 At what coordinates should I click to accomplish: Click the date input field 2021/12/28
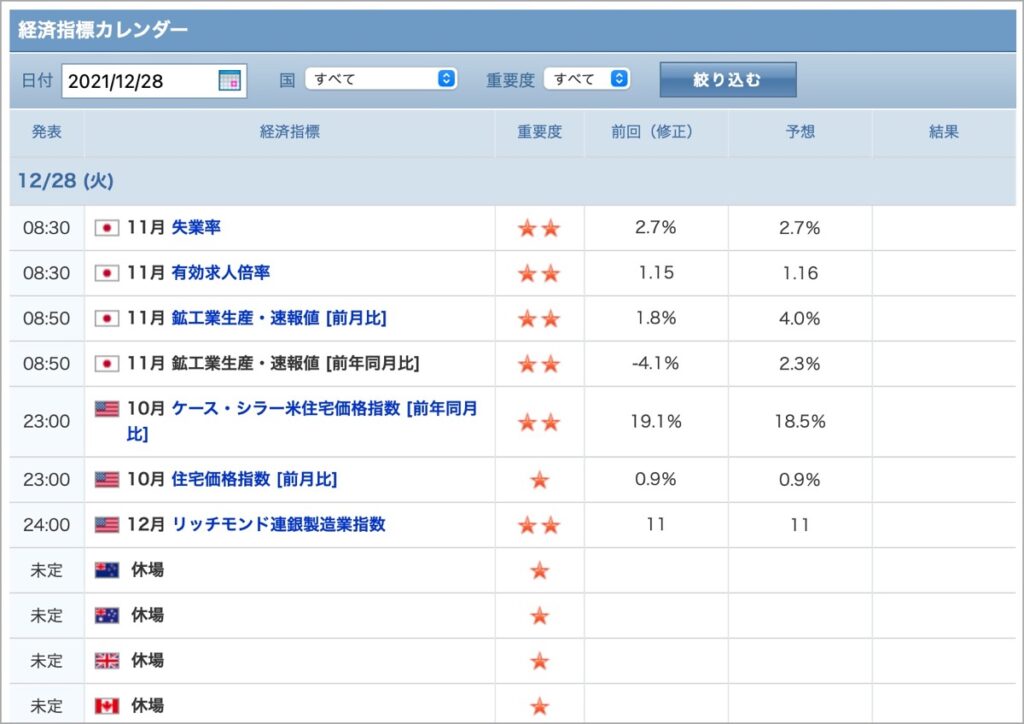pos(154,81)
